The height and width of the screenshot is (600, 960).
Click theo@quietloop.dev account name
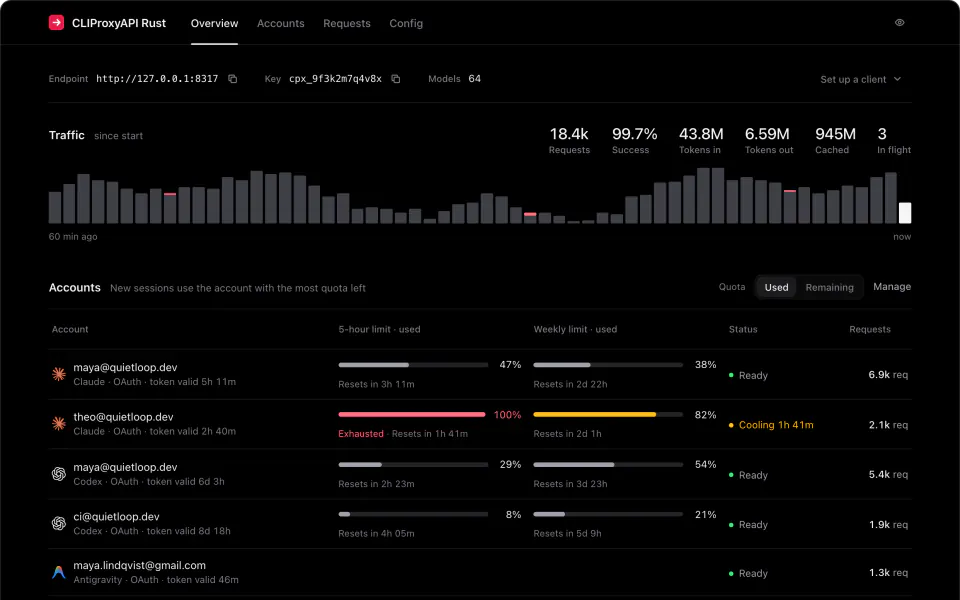tap(123, 417)
